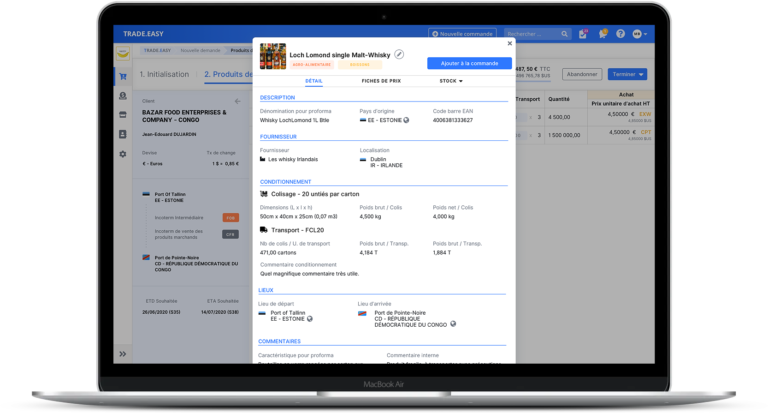This screenshot has width=768, height=413.
Task: Click the yellow company logo in sidebar
Action: pos(122,53)
